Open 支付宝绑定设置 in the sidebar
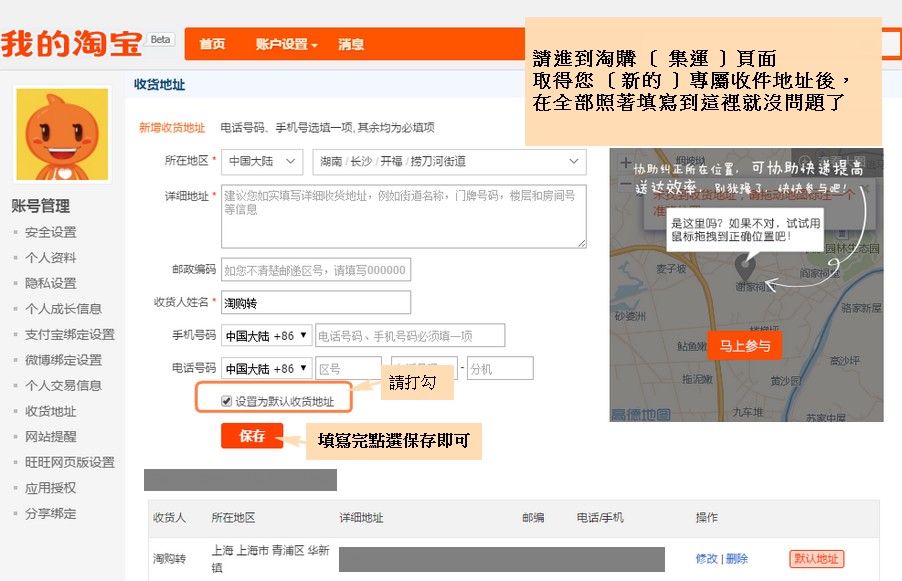The height and width of the screenshot is (581, 902). coord(70,334)
